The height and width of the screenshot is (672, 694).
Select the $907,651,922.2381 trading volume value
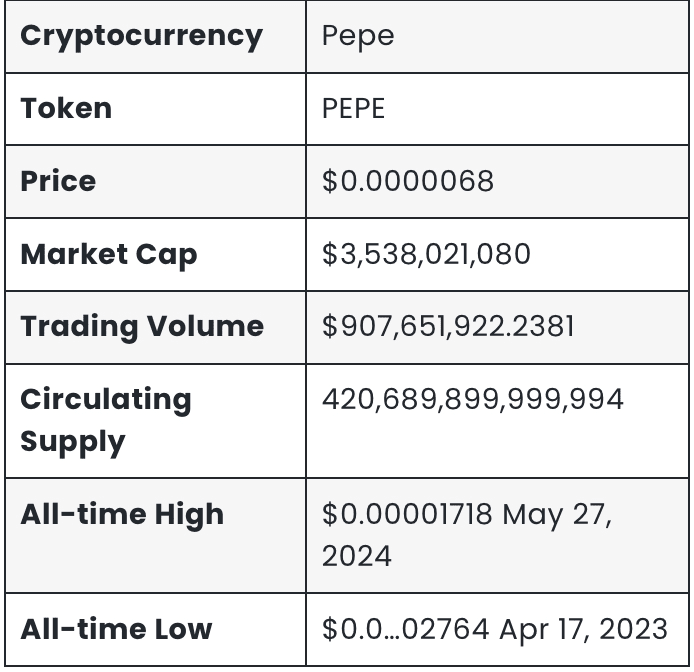click(448, 326)
